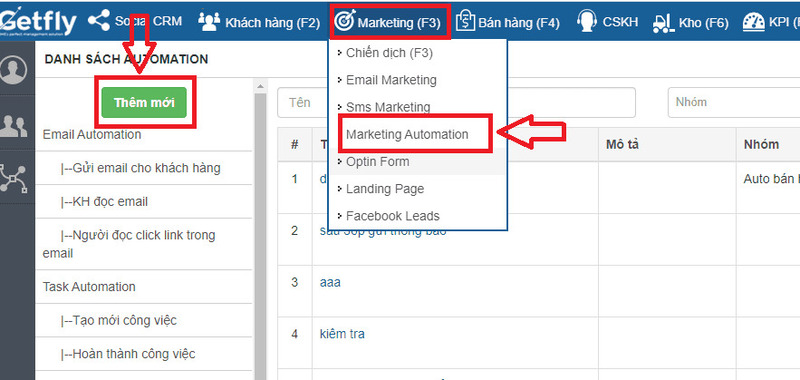Screen dimensions: 800x380
Task: Select Gửi email cho khách hàng item
Action: (x=140, y=168)
